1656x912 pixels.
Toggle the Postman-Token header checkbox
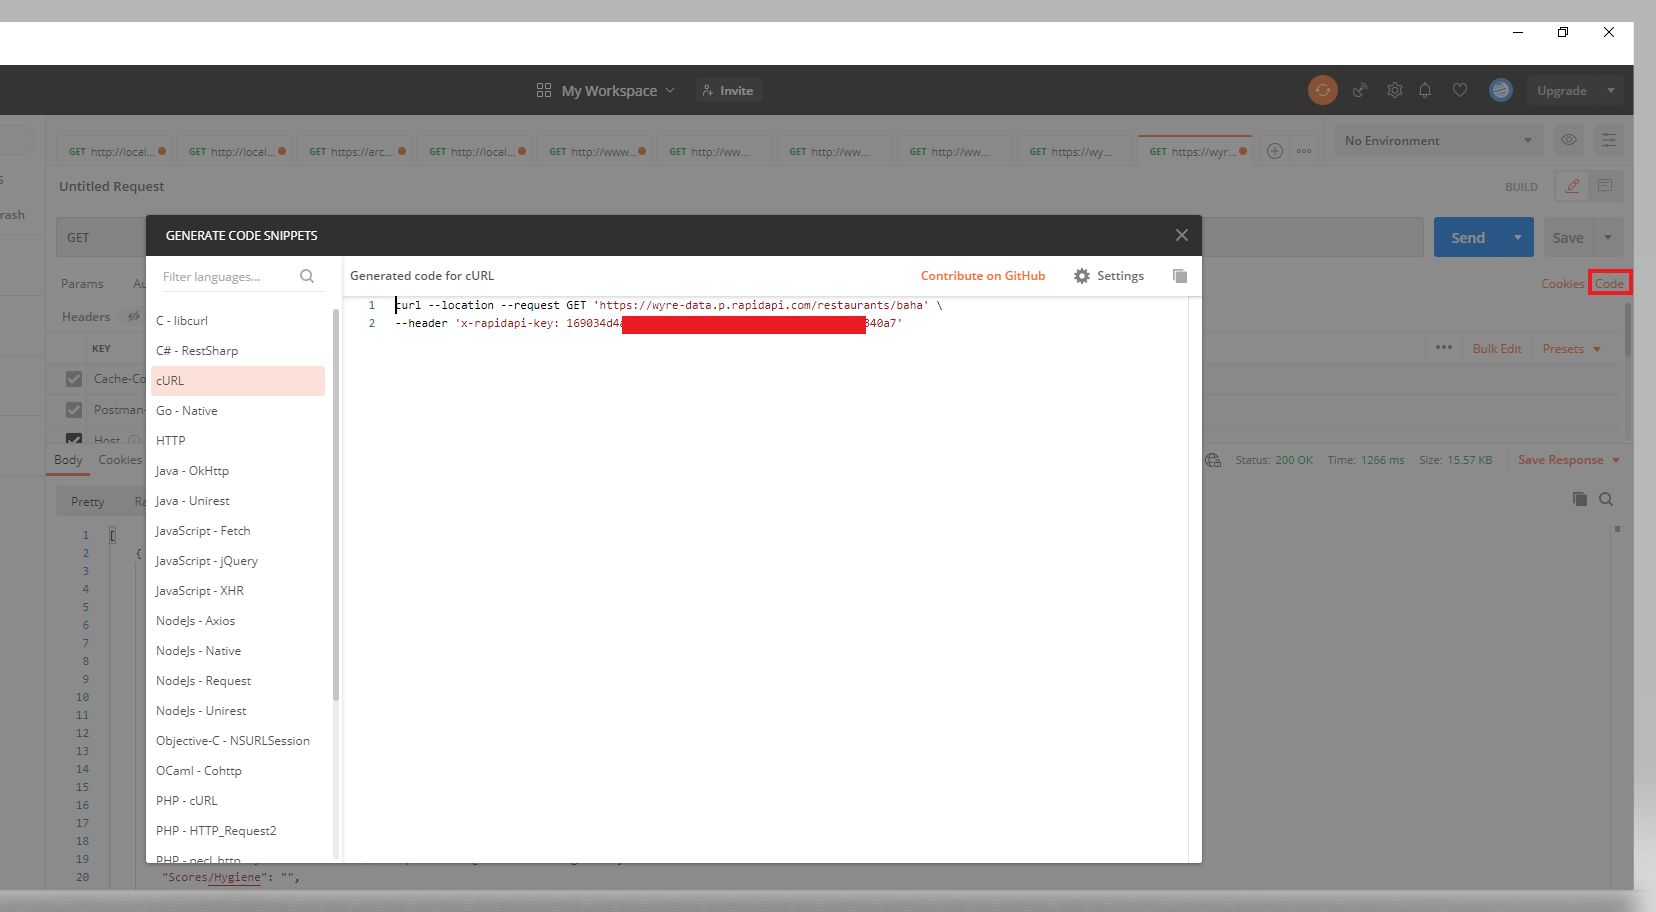(74, 410)
